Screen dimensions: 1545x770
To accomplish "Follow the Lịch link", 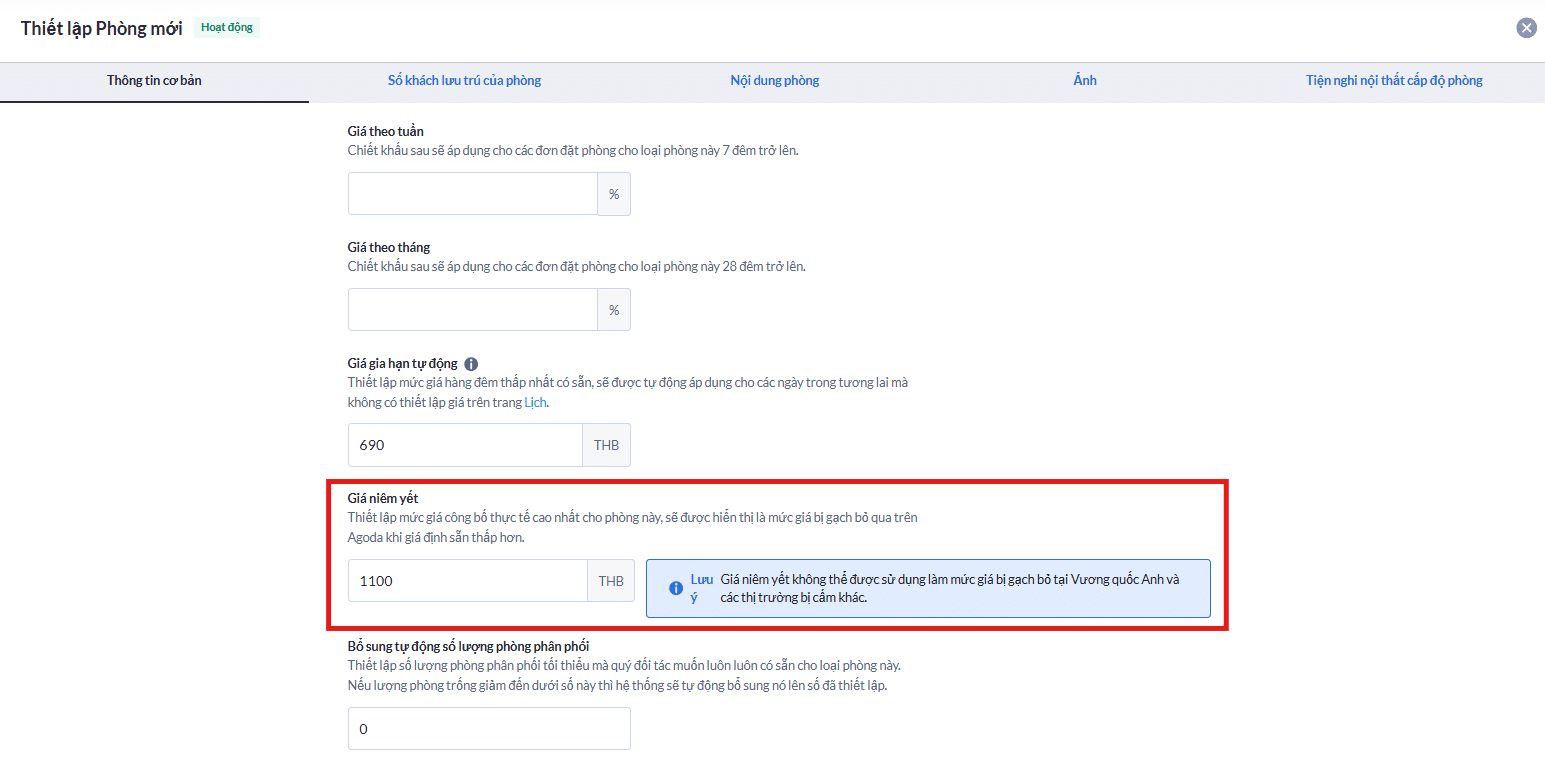I will tap(535, 402).
